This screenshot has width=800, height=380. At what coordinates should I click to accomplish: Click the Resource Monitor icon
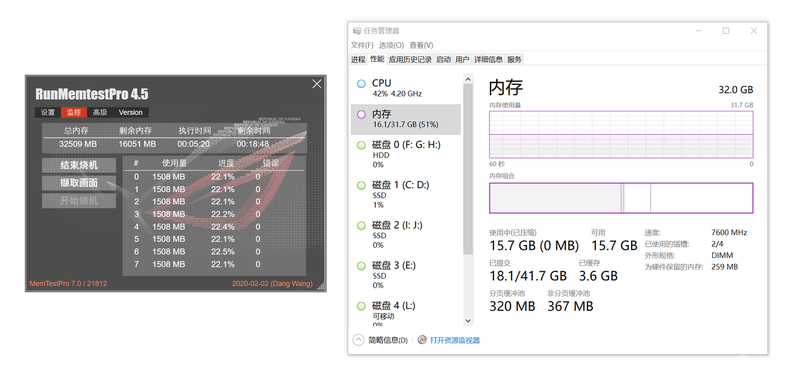click(x=422, y=340)
